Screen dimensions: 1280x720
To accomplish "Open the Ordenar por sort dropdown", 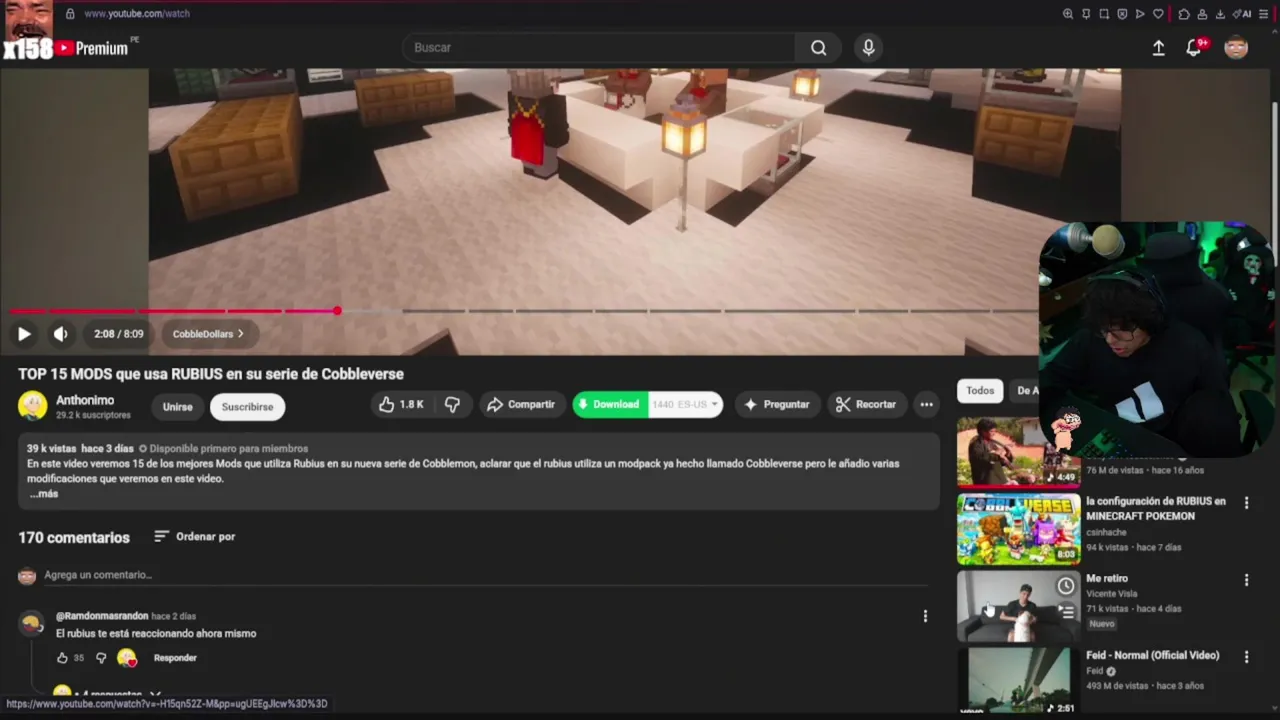I will point(195,537).
